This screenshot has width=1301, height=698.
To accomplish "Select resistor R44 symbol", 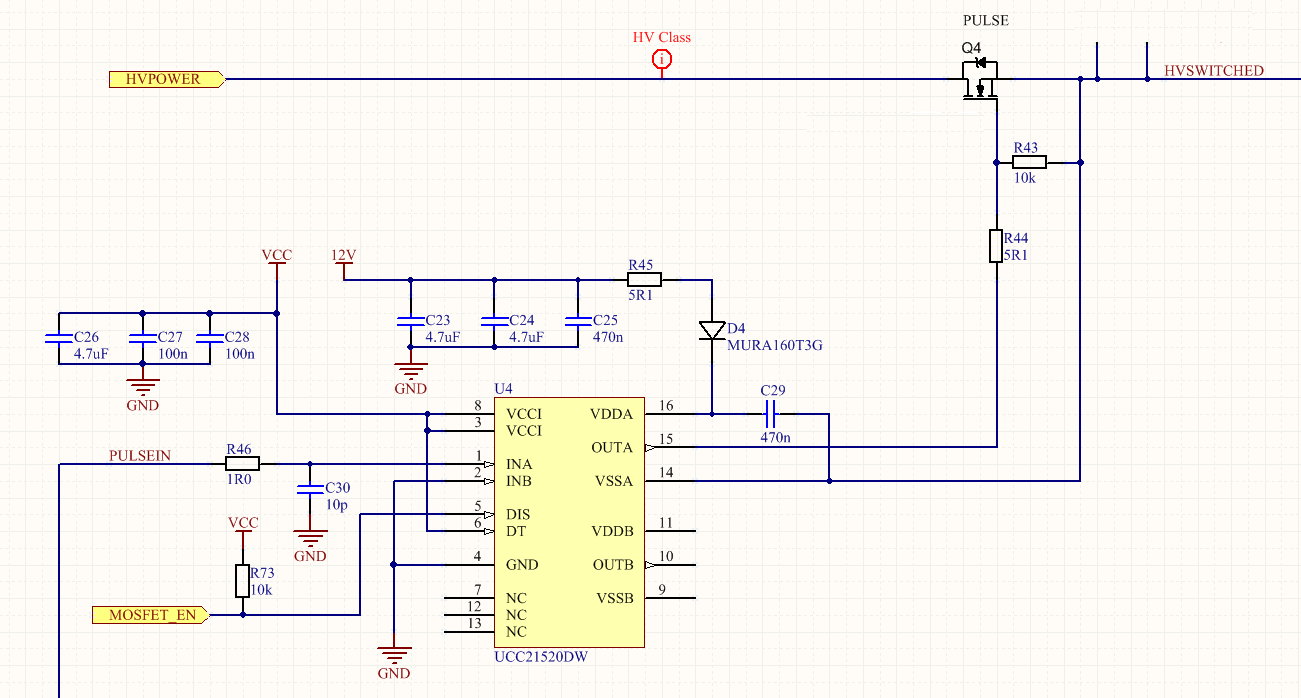I will pyautogui.click(x=996, y=246).
